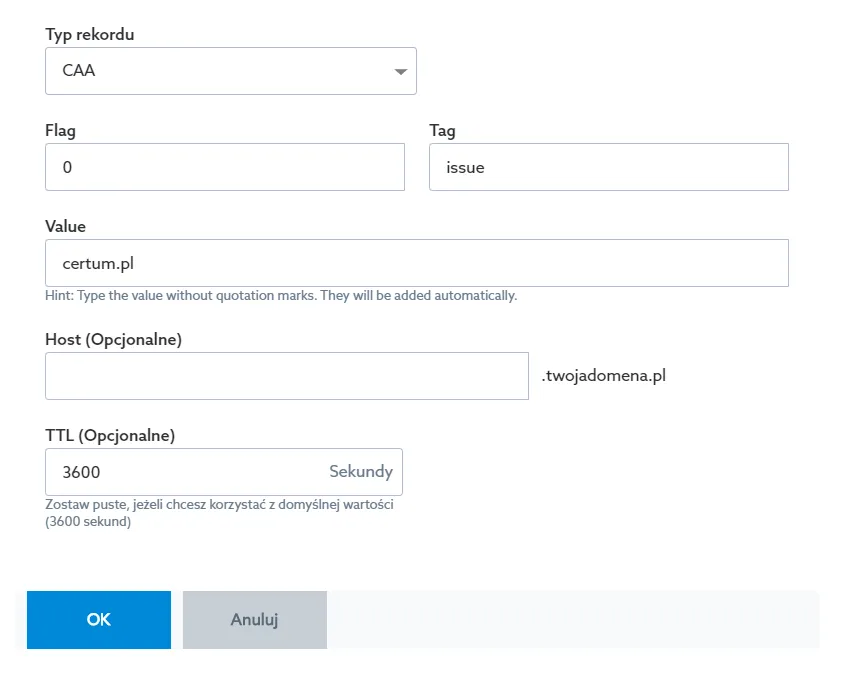Click the Tag field containing issue

click(x=609, y=167)
